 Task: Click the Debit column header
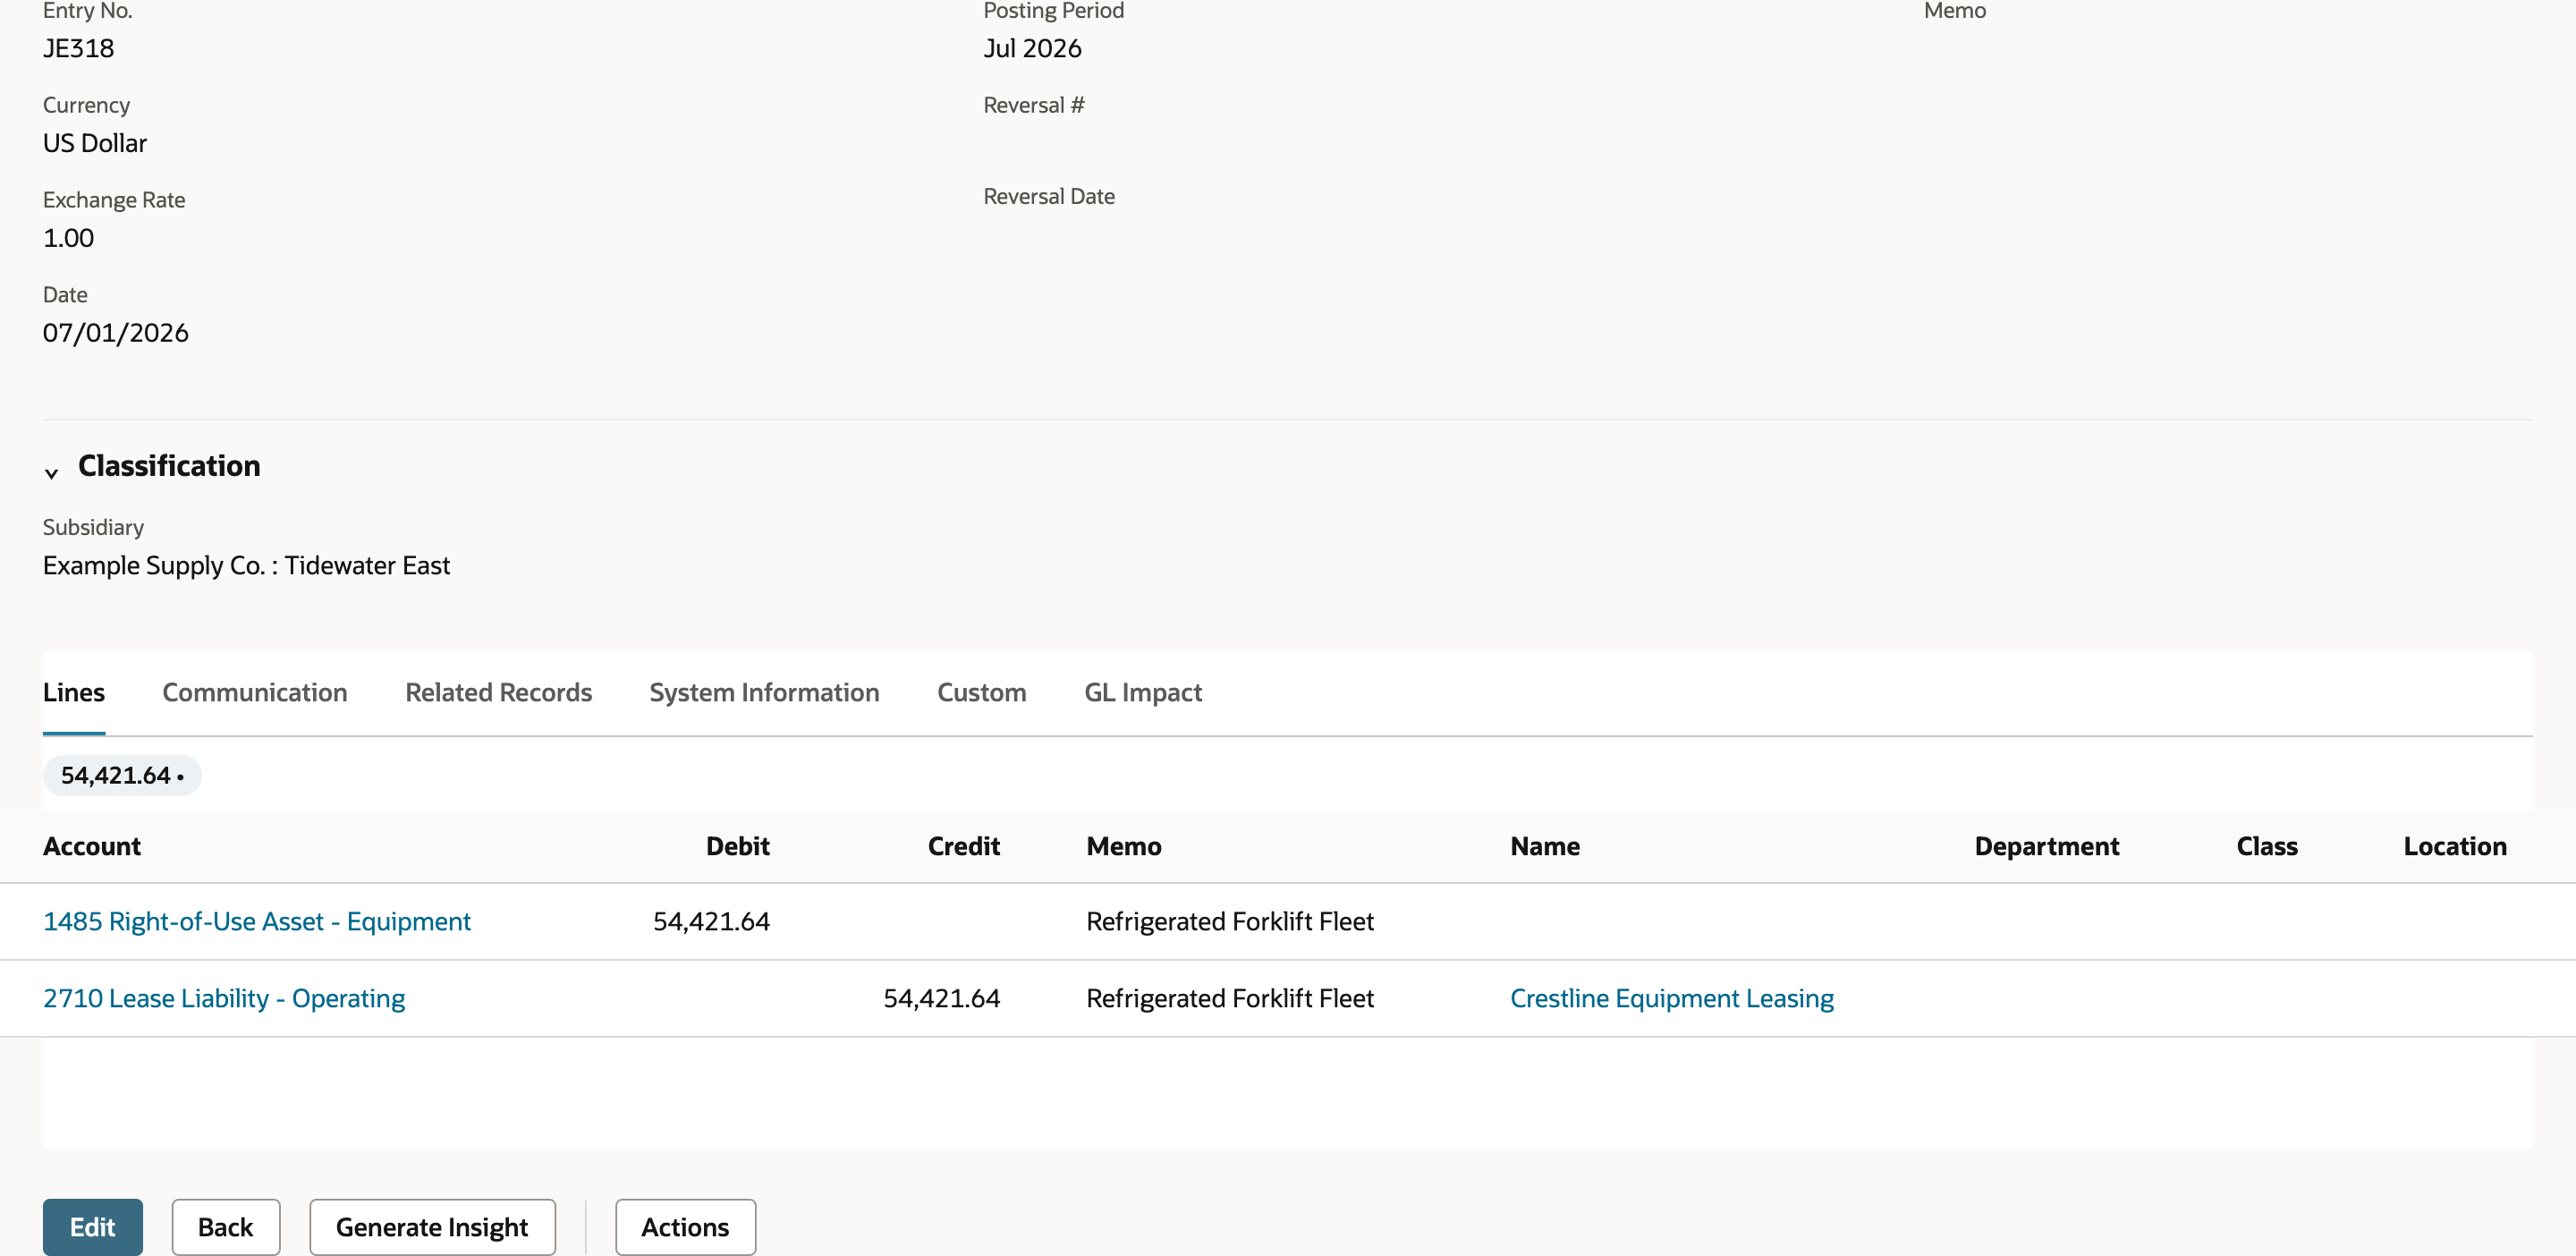click(738, 846)
